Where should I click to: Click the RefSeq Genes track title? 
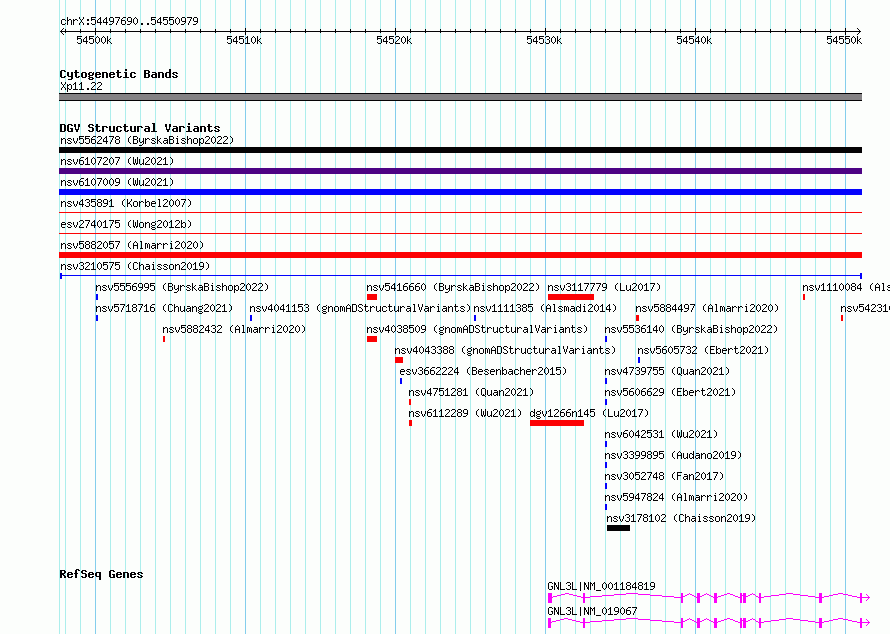[101, 574]
